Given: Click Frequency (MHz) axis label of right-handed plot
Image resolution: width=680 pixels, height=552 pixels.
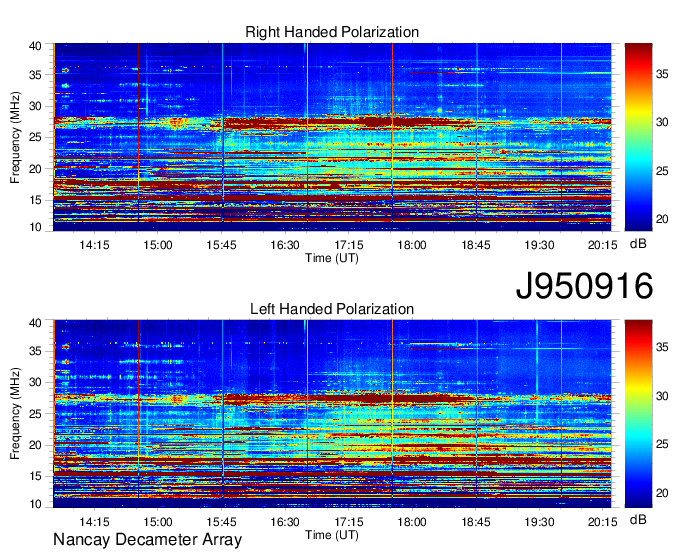Looking at the screenshot, I should tap(15, 137).
